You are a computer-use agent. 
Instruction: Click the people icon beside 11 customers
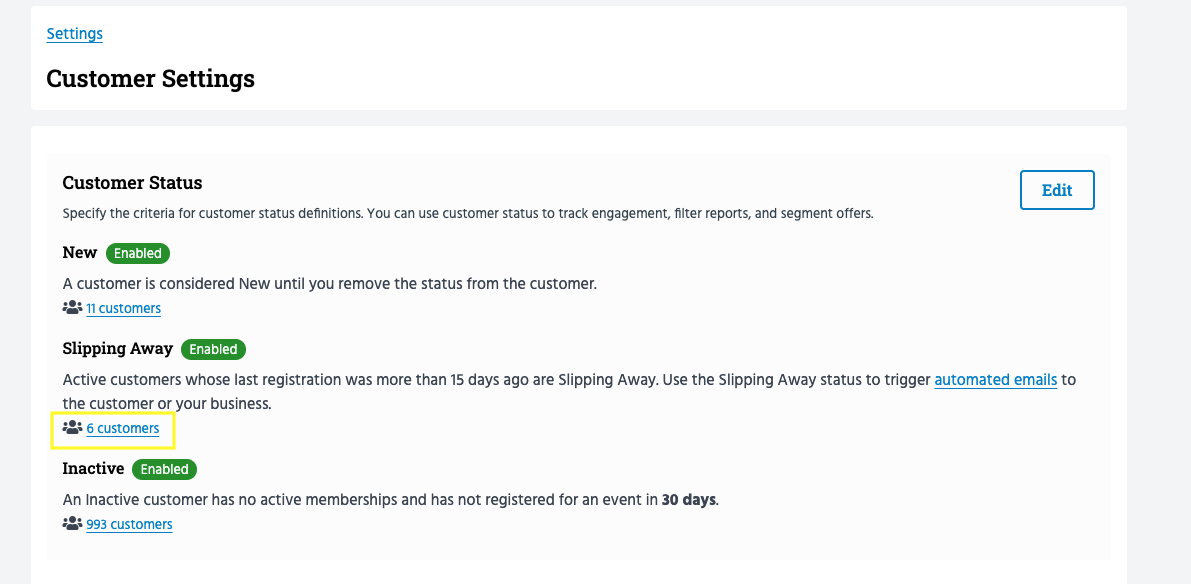coord(72,308)
